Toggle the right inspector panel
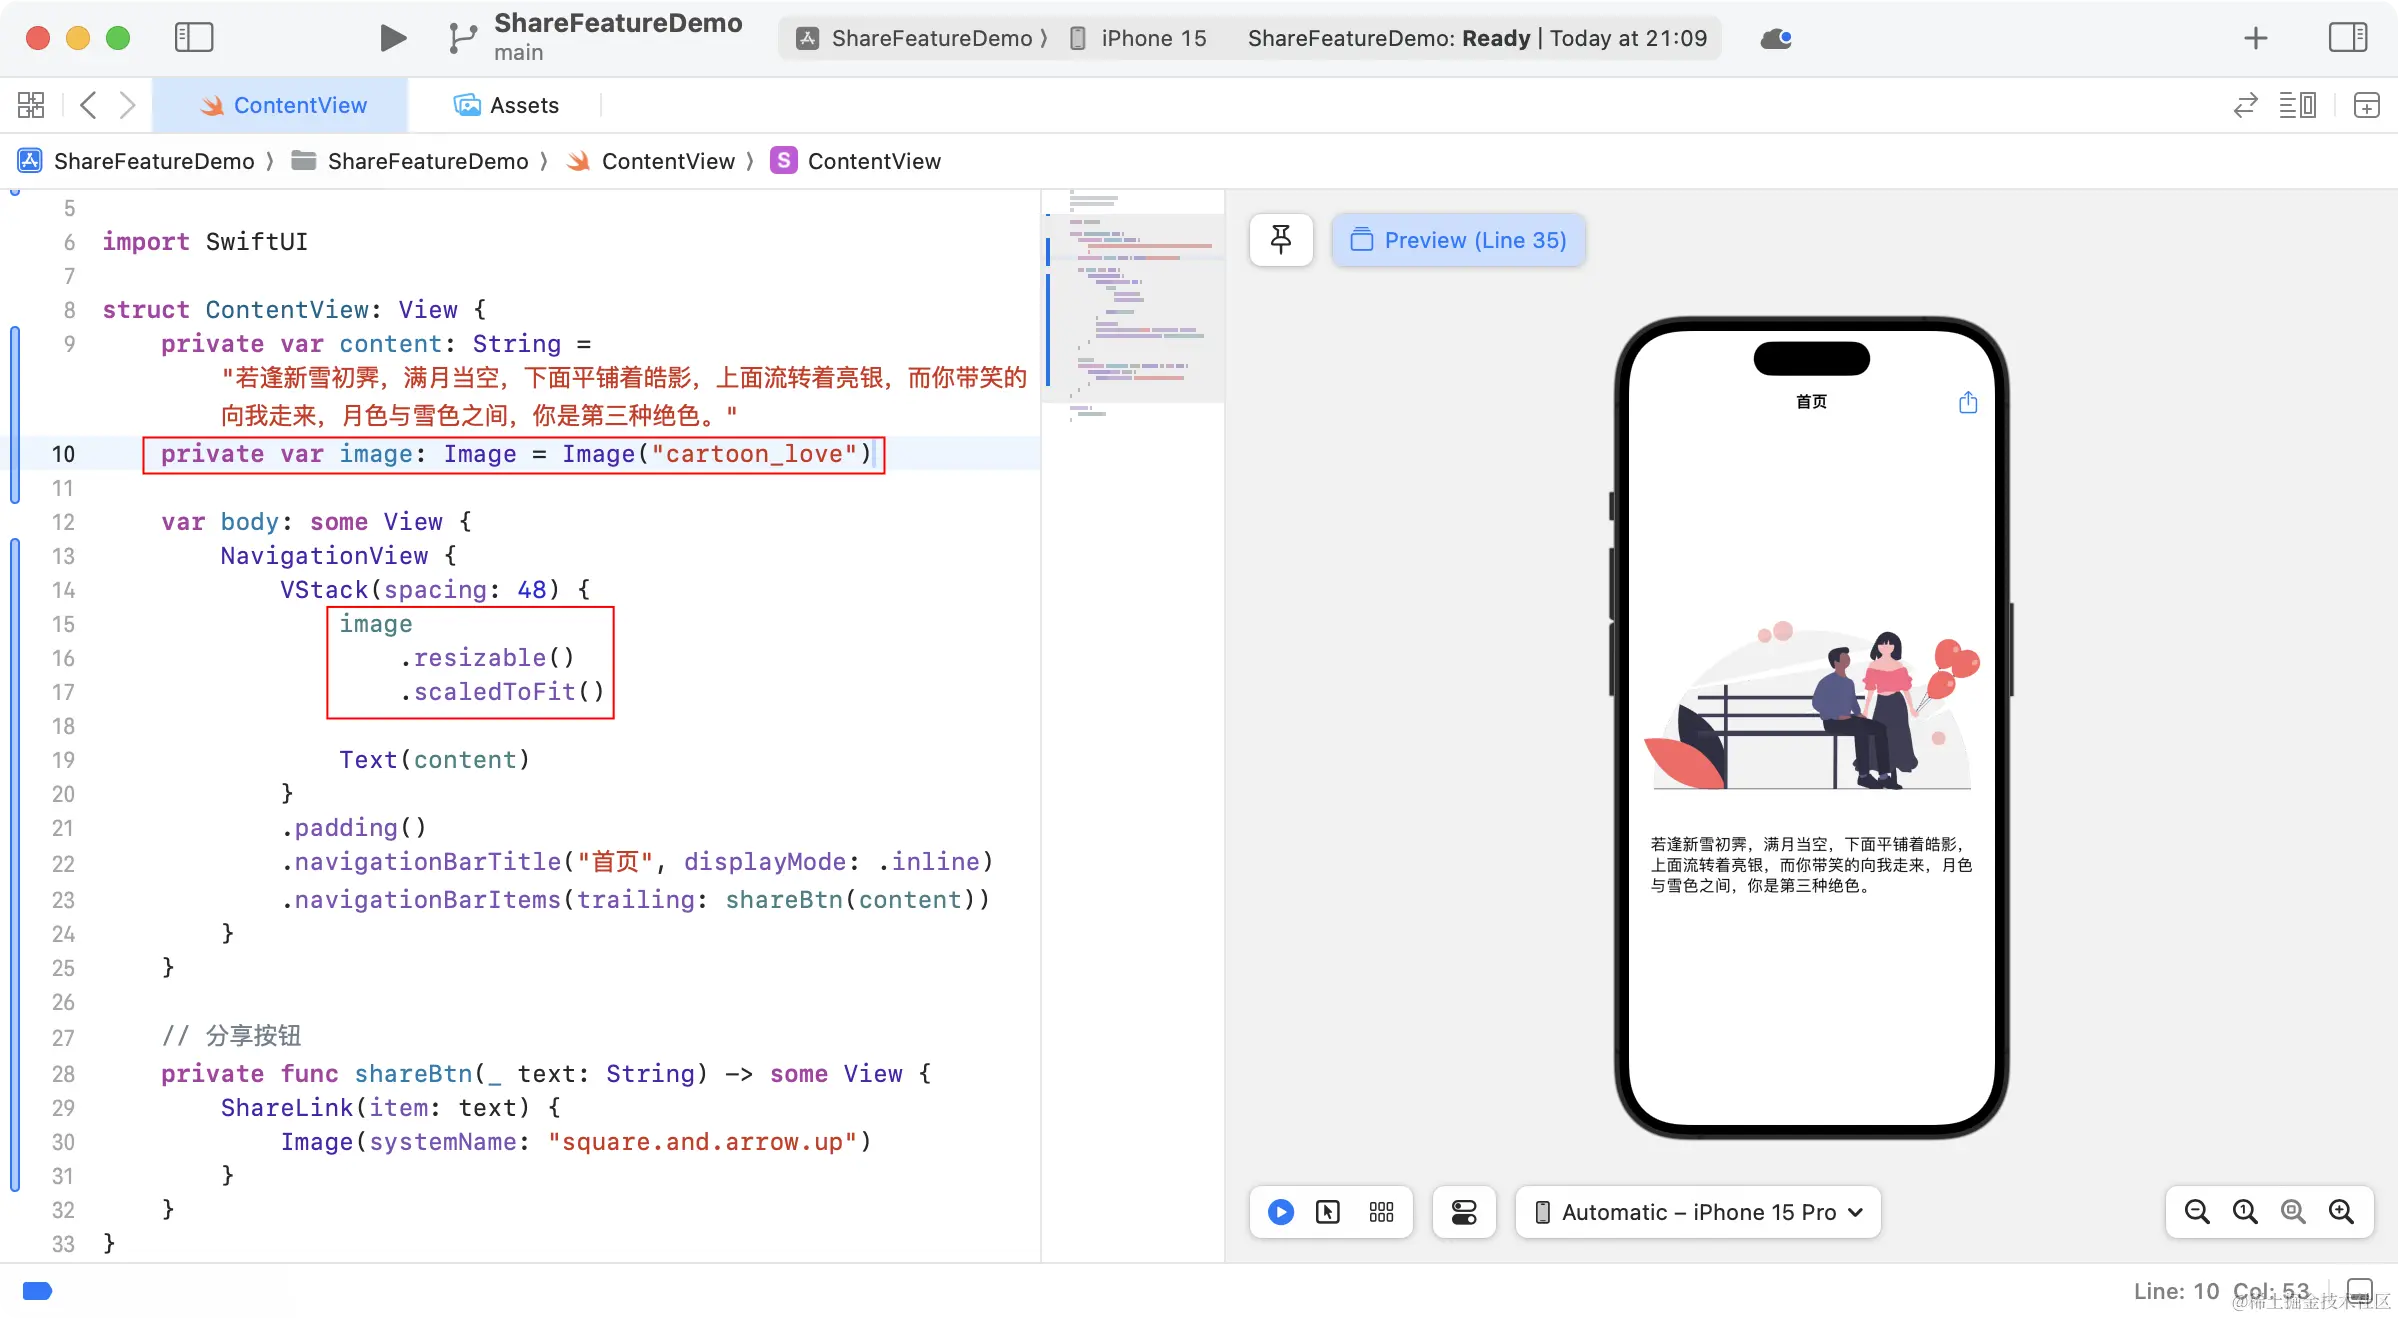The height and width of the screenshot is (1318, 2398). [x=2347, y=38]
